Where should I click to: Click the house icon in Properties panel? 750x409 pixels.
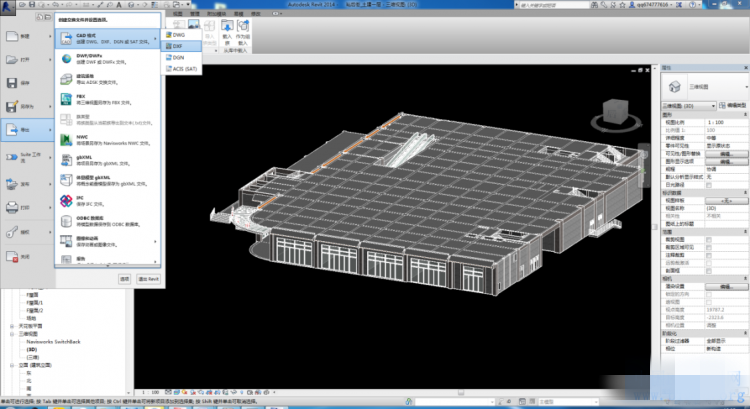[674, 87]
